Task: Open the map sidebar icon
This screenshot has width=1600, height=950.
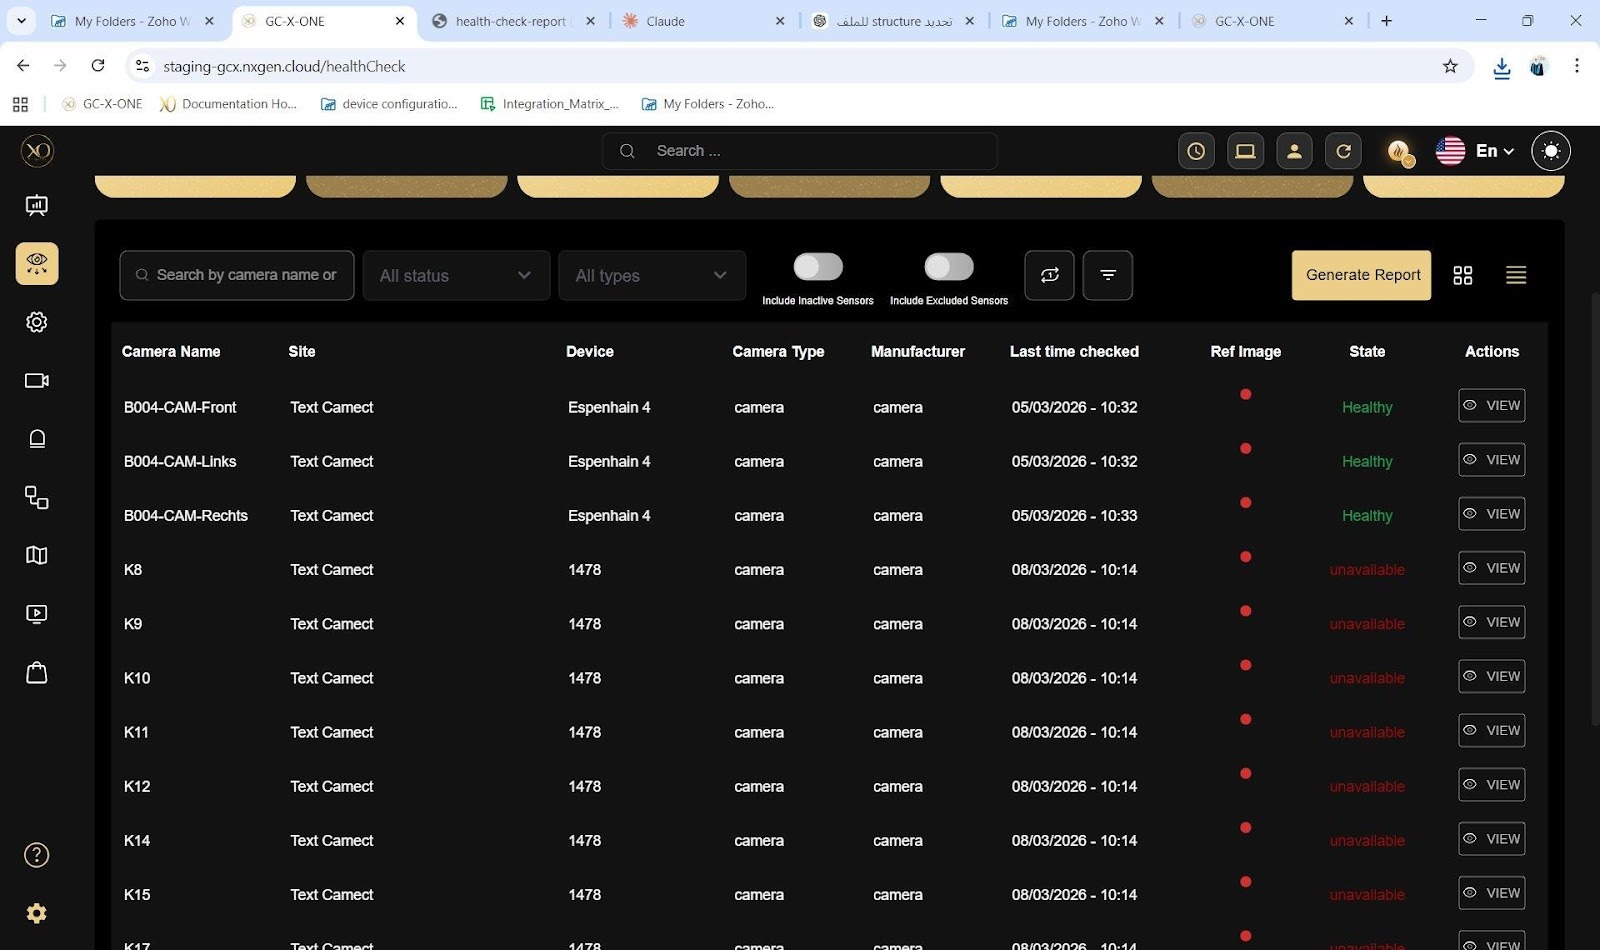Action: [37, 555]
